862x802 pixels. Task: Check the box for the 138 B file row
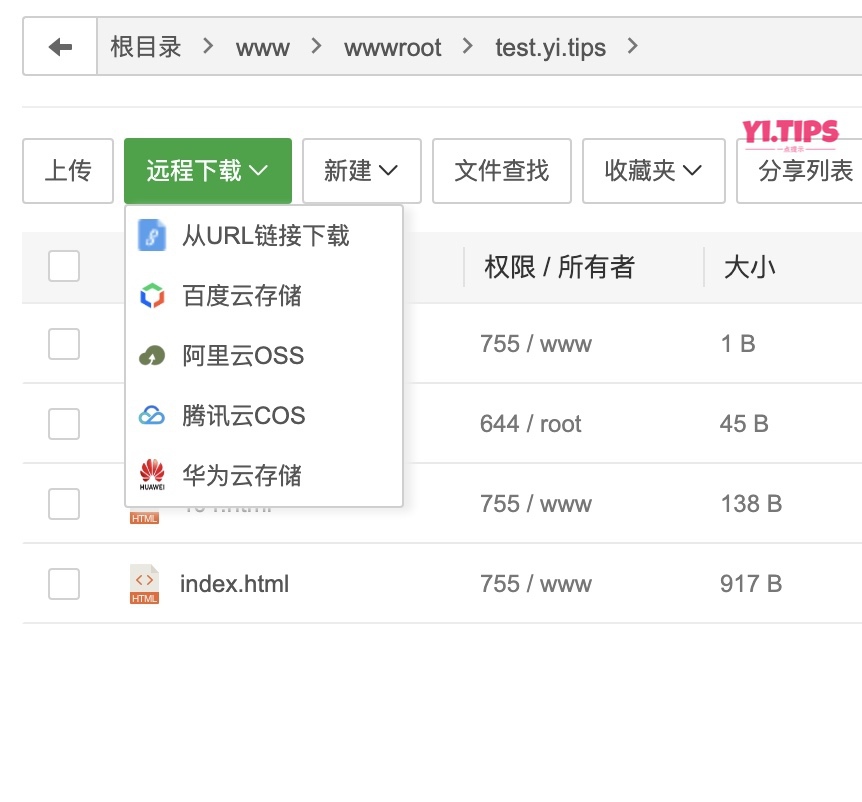[64, 504]
